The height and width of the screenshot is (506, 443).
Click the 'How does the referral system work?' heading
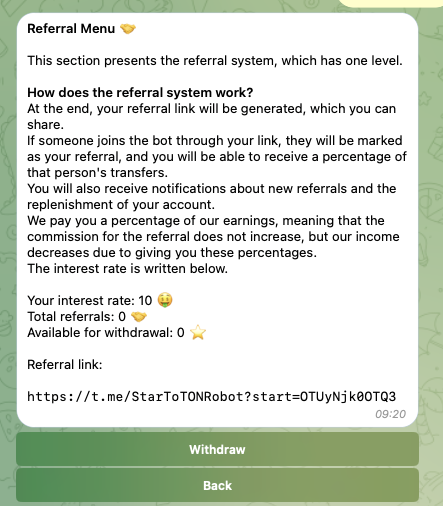point(140,93)
